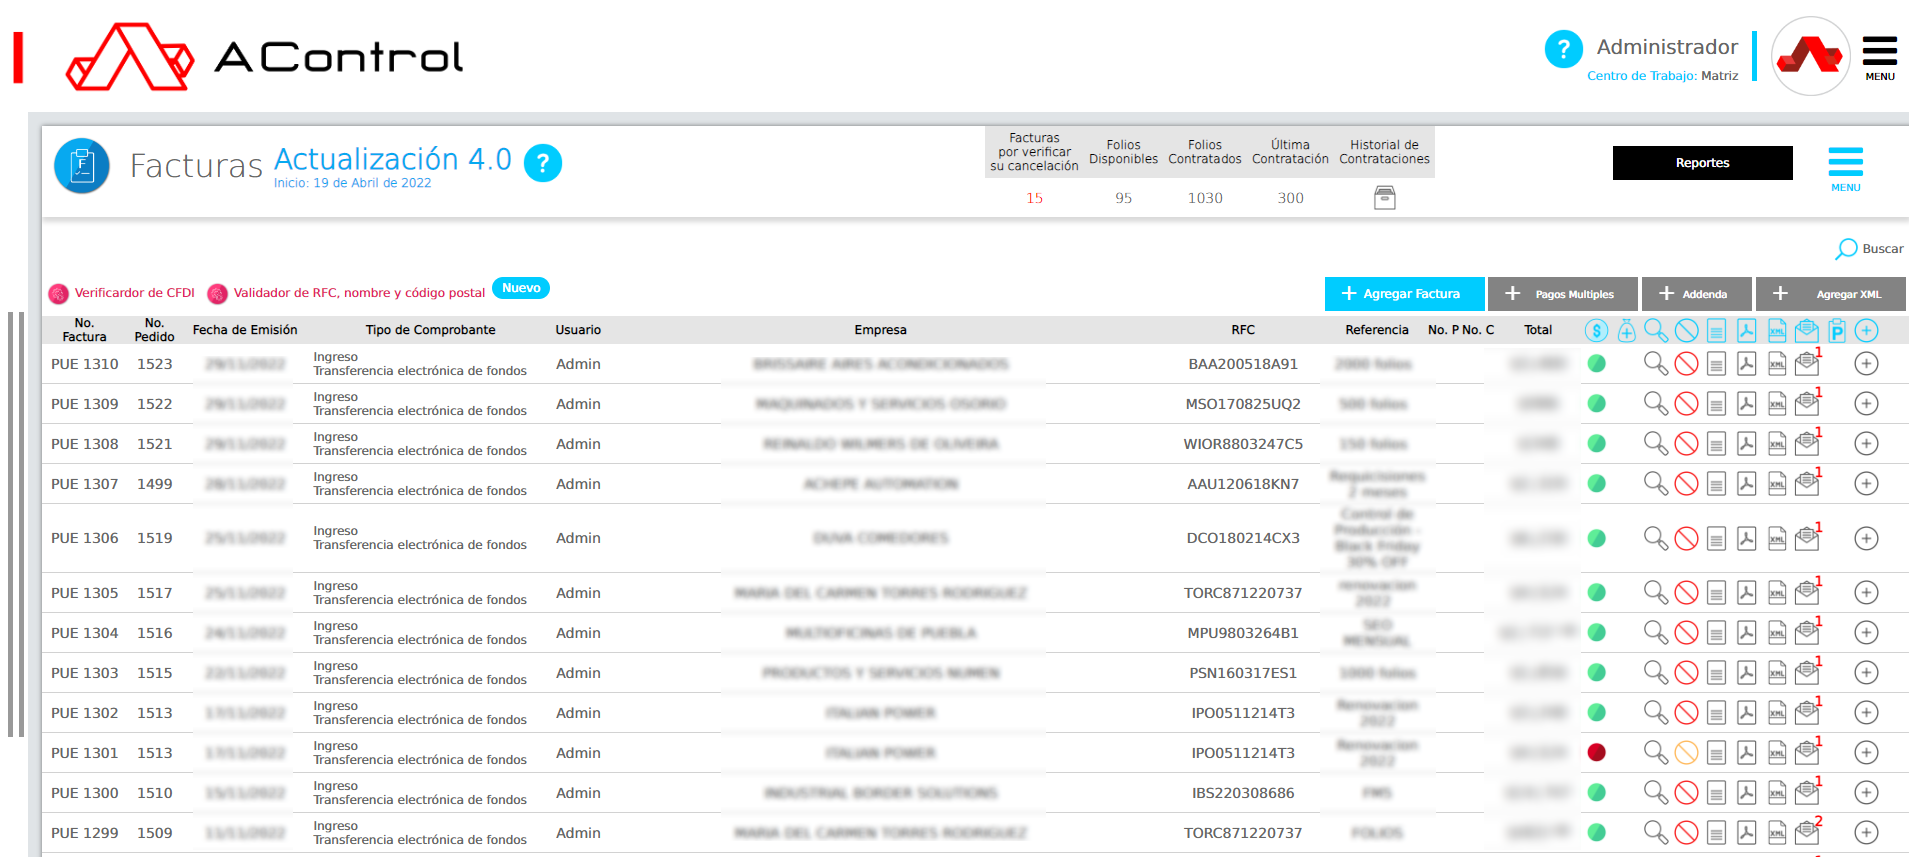This screenshot has width=1909, height=857.
Task: Click the Addenda button
Action: (x=1697, y=294)
